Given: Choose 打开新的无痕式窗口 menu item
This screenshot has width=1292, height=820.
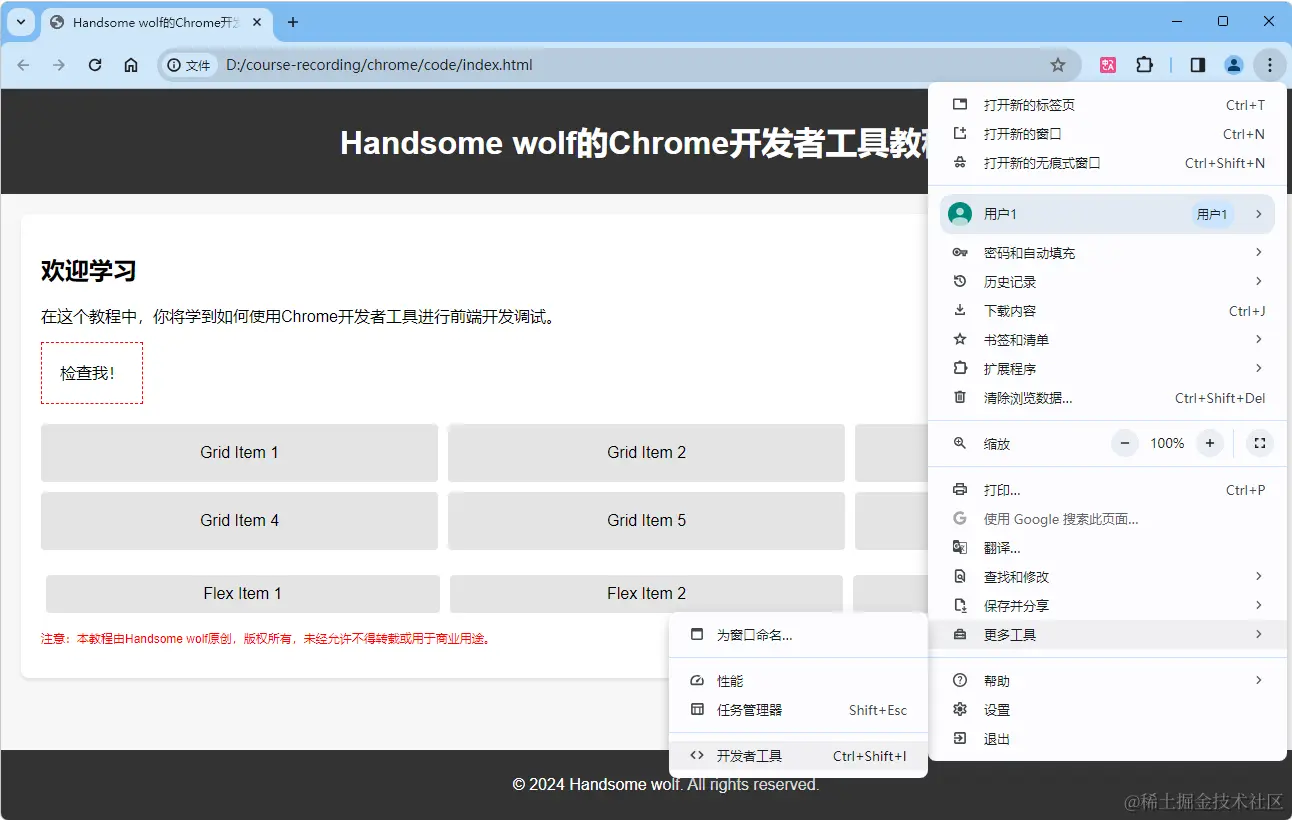Looking at the screenshot, I should coord(1107,163).
